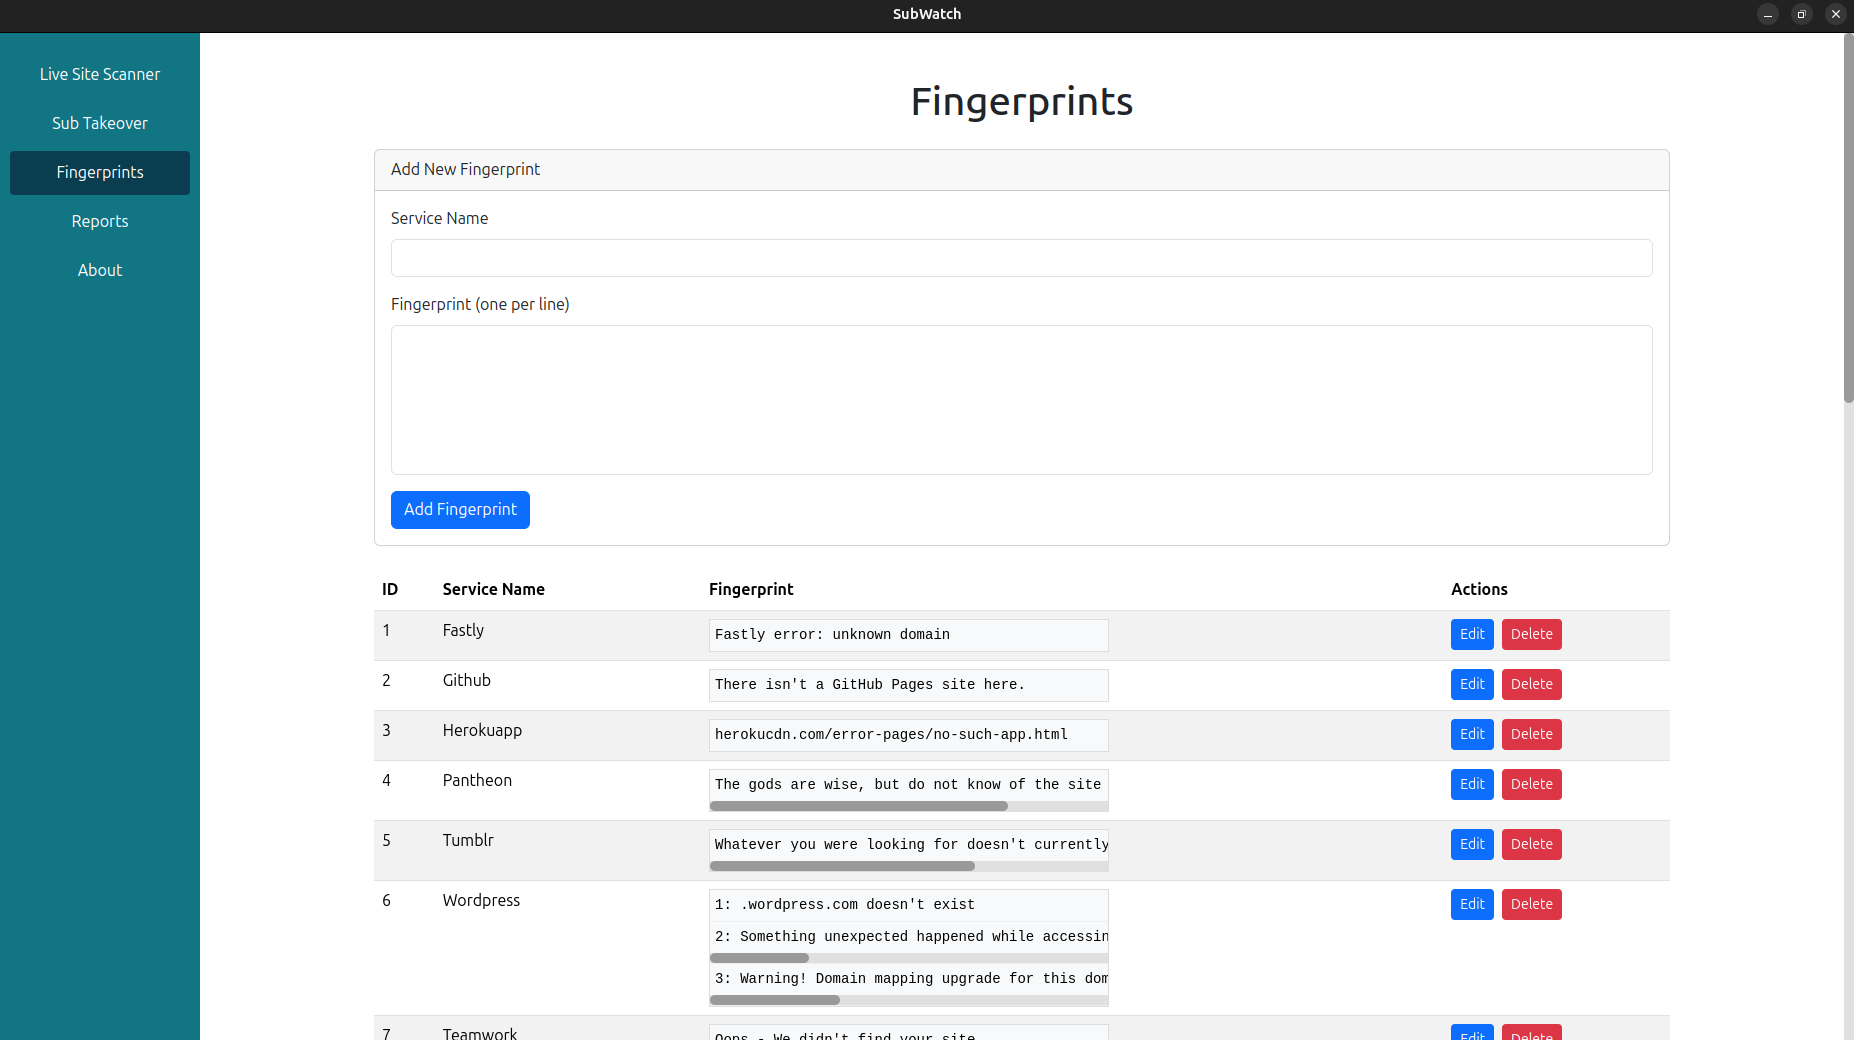1854x1040 pixels.
Task: Click the Wordpress line 2 horizontal scrollbar
Action: point(759,958)
